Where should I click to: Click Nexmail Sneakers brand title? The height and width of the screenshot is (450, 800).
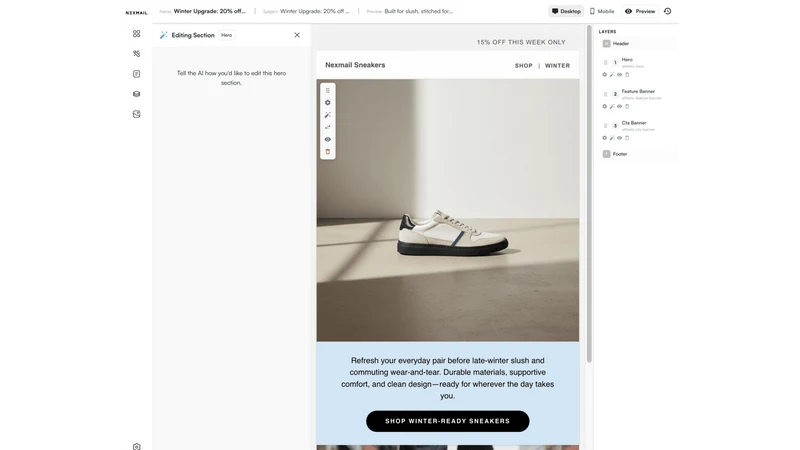[355, 65]
